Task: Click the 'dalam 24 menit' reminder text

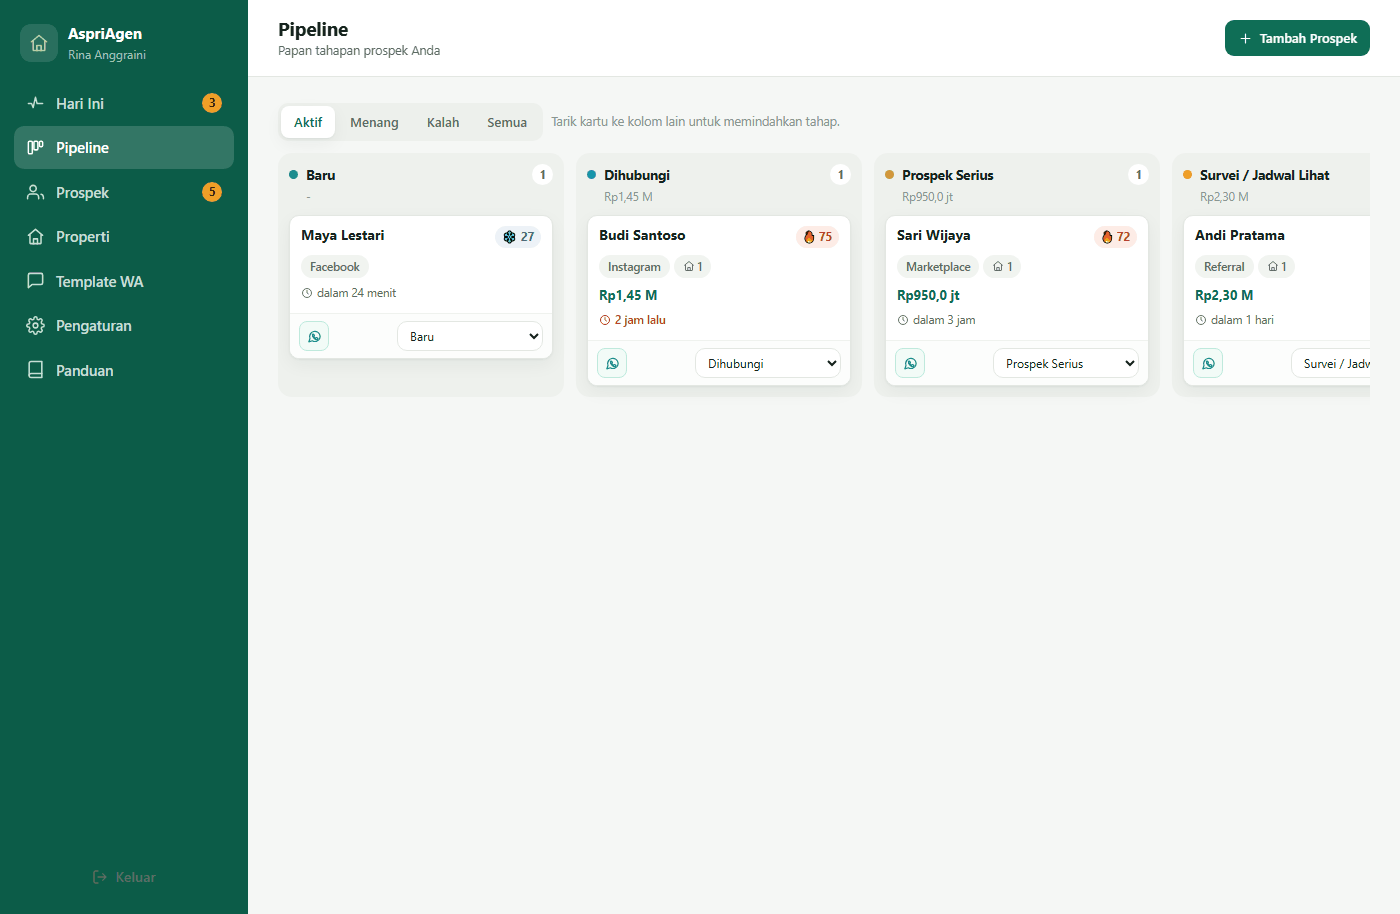Action: [349, 293]
